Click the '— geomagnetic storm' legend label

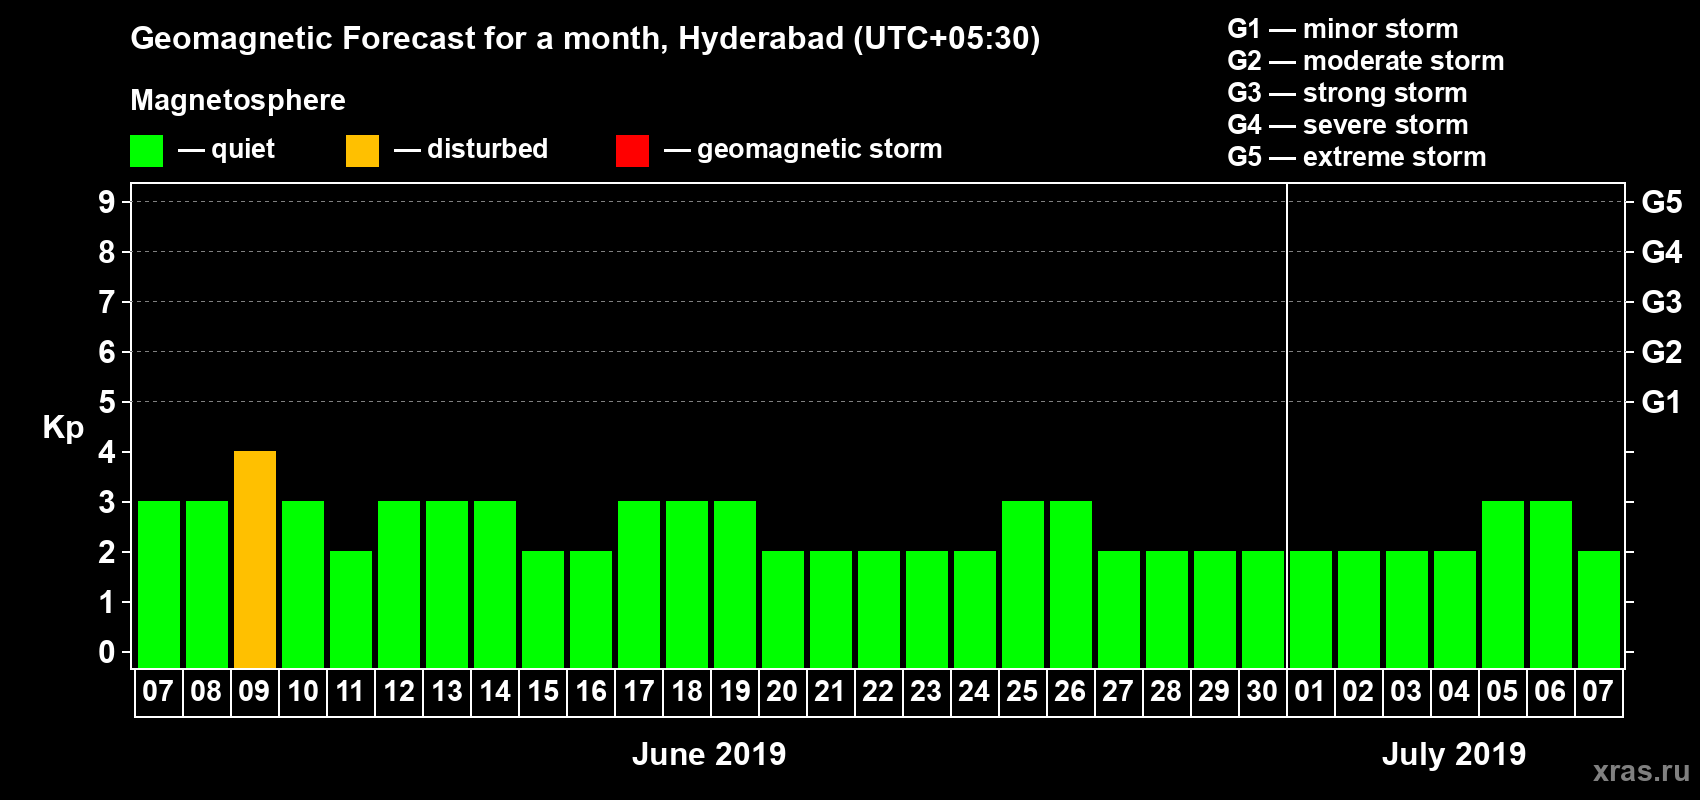803,150
